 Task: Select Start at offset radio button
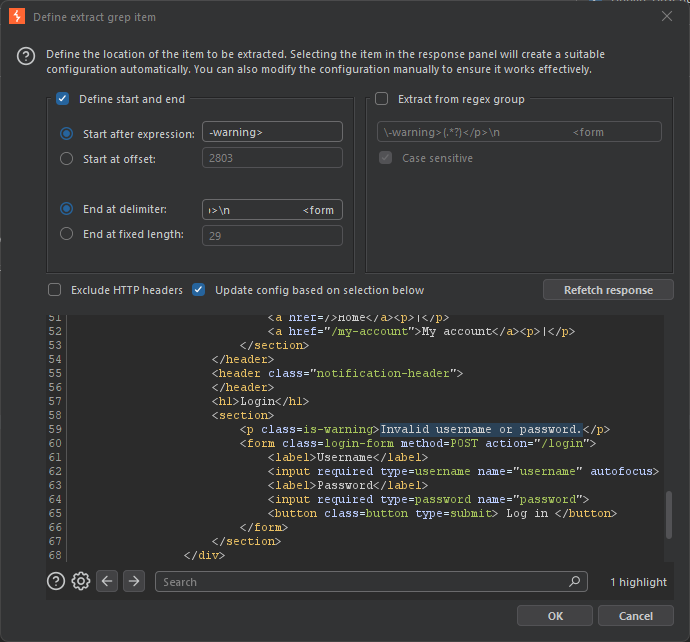point(66,158)
